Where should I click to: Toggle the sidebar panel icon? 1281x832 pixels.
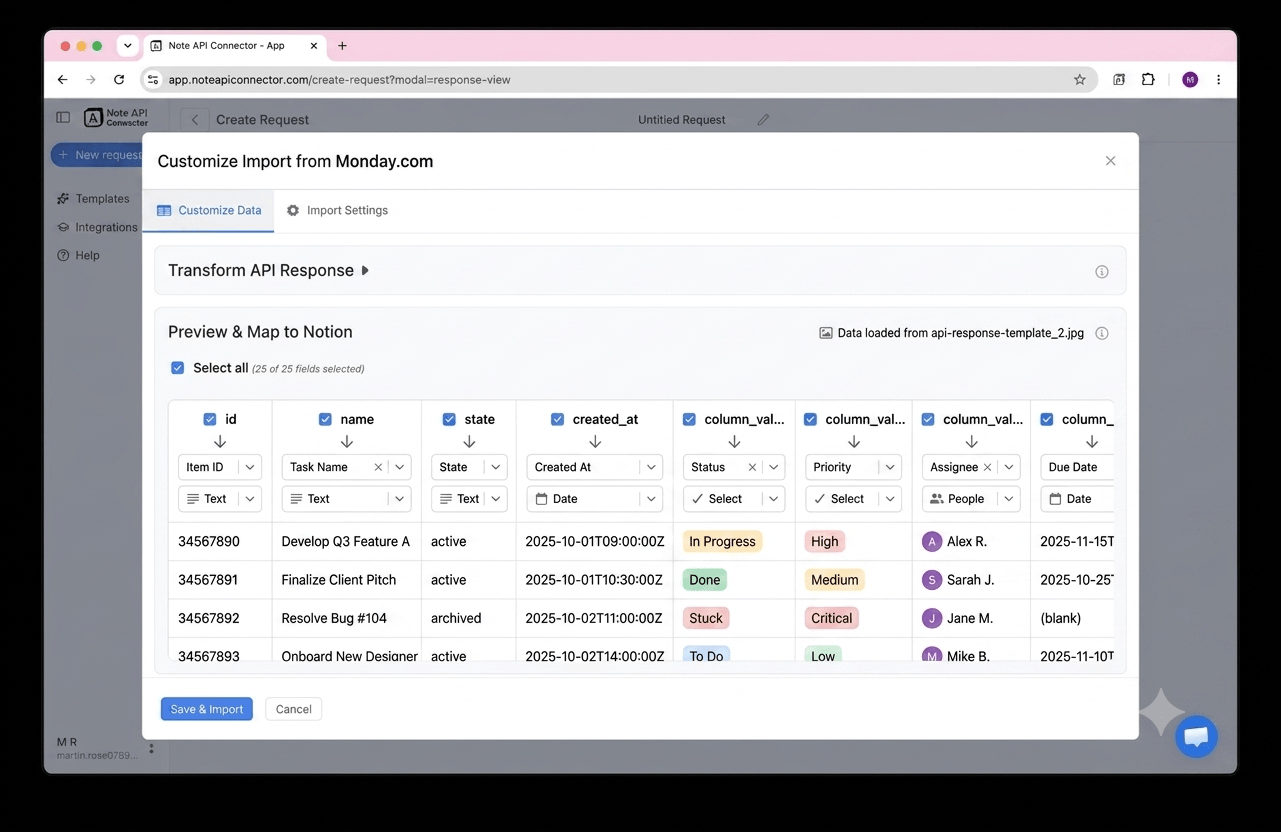coord(63,117)
